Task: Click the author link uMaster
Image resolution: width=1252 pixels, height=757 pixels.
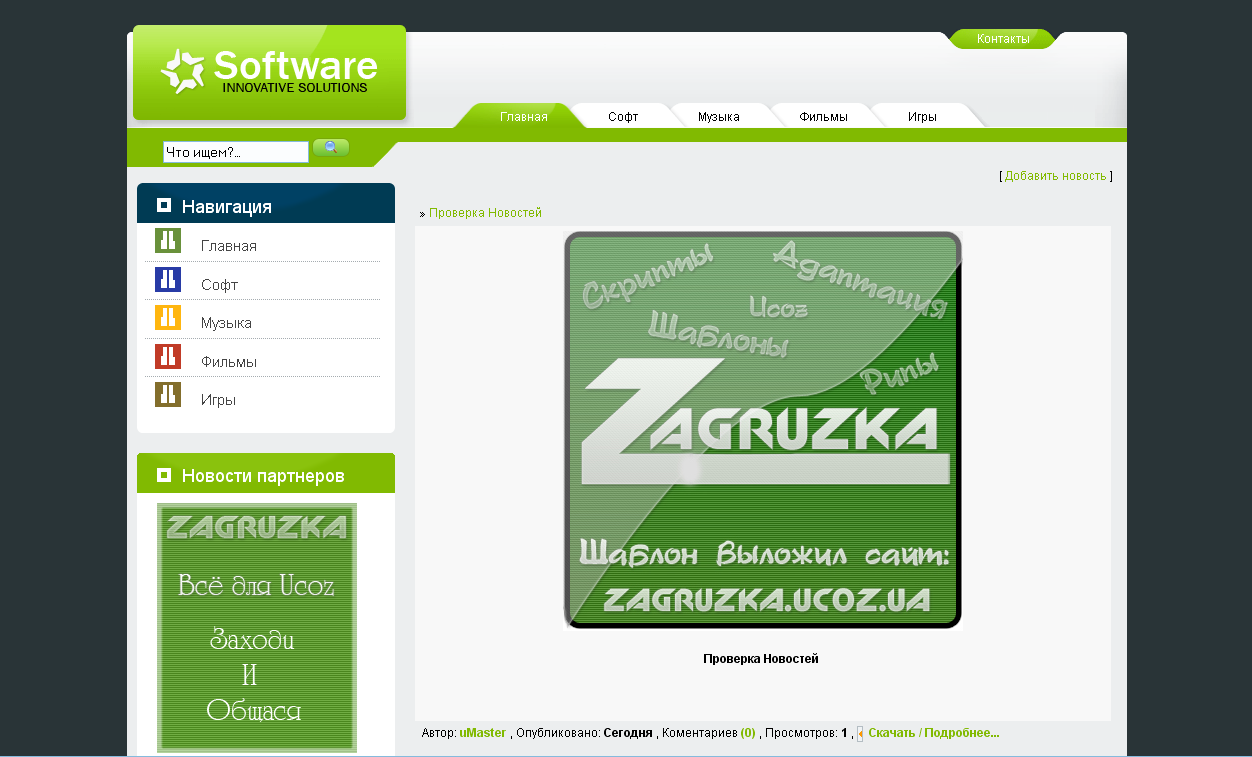Action: [x=483, y=733]
